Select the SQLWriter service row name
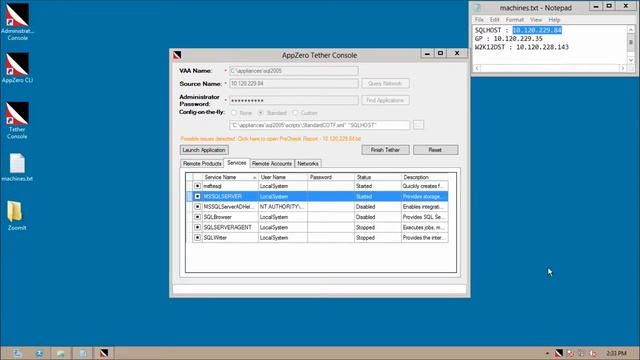640x360 pixels. (215, 238)
